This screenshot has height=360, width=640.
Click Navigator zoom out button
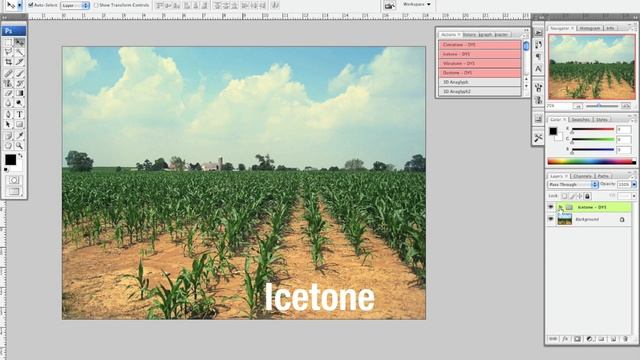pos(578,106)
